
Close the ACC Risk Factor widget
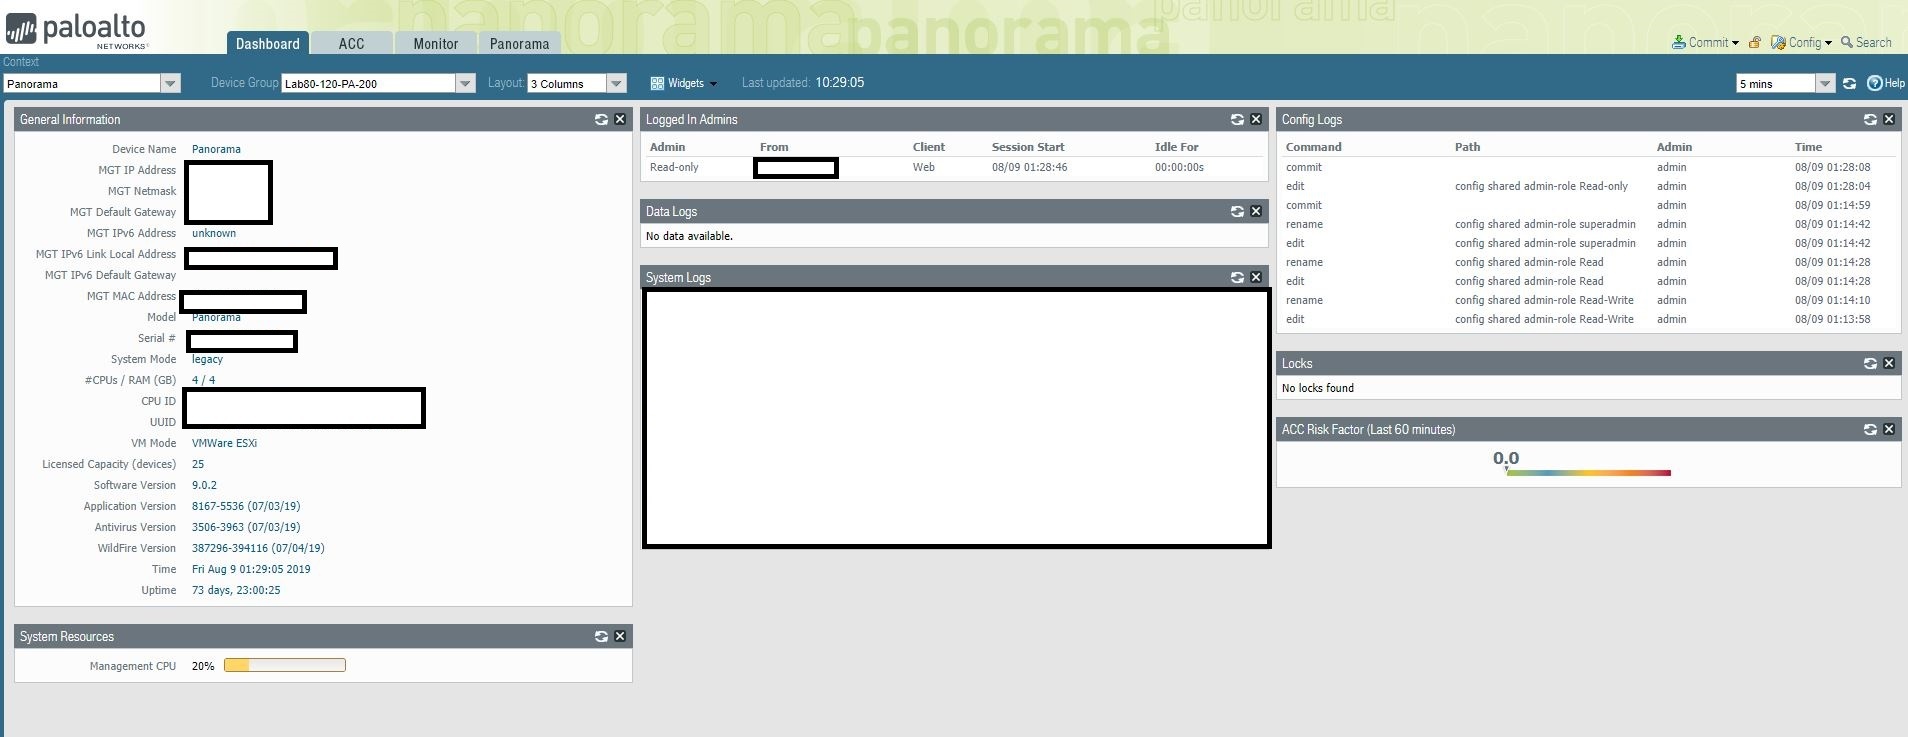(1889, 429)
